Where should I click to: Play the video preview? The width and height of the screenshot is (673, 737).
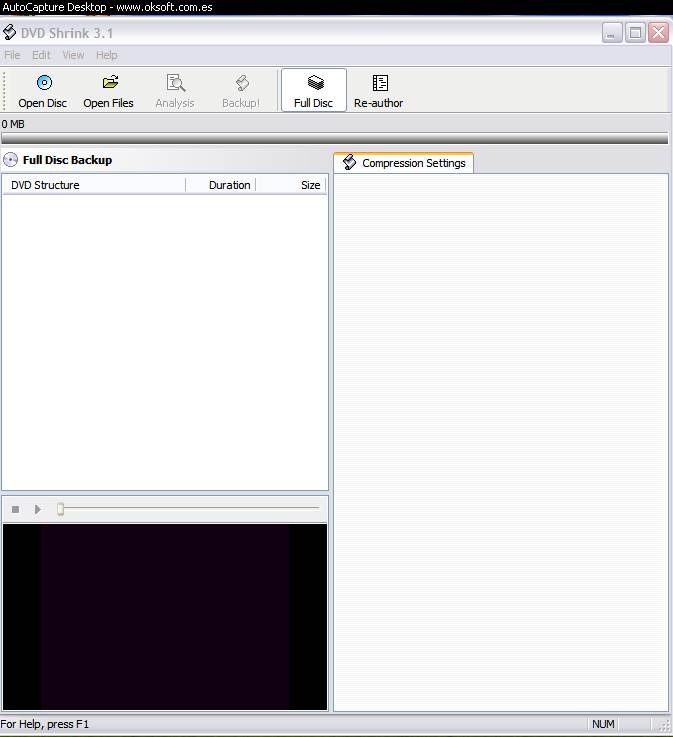[38, 510]
